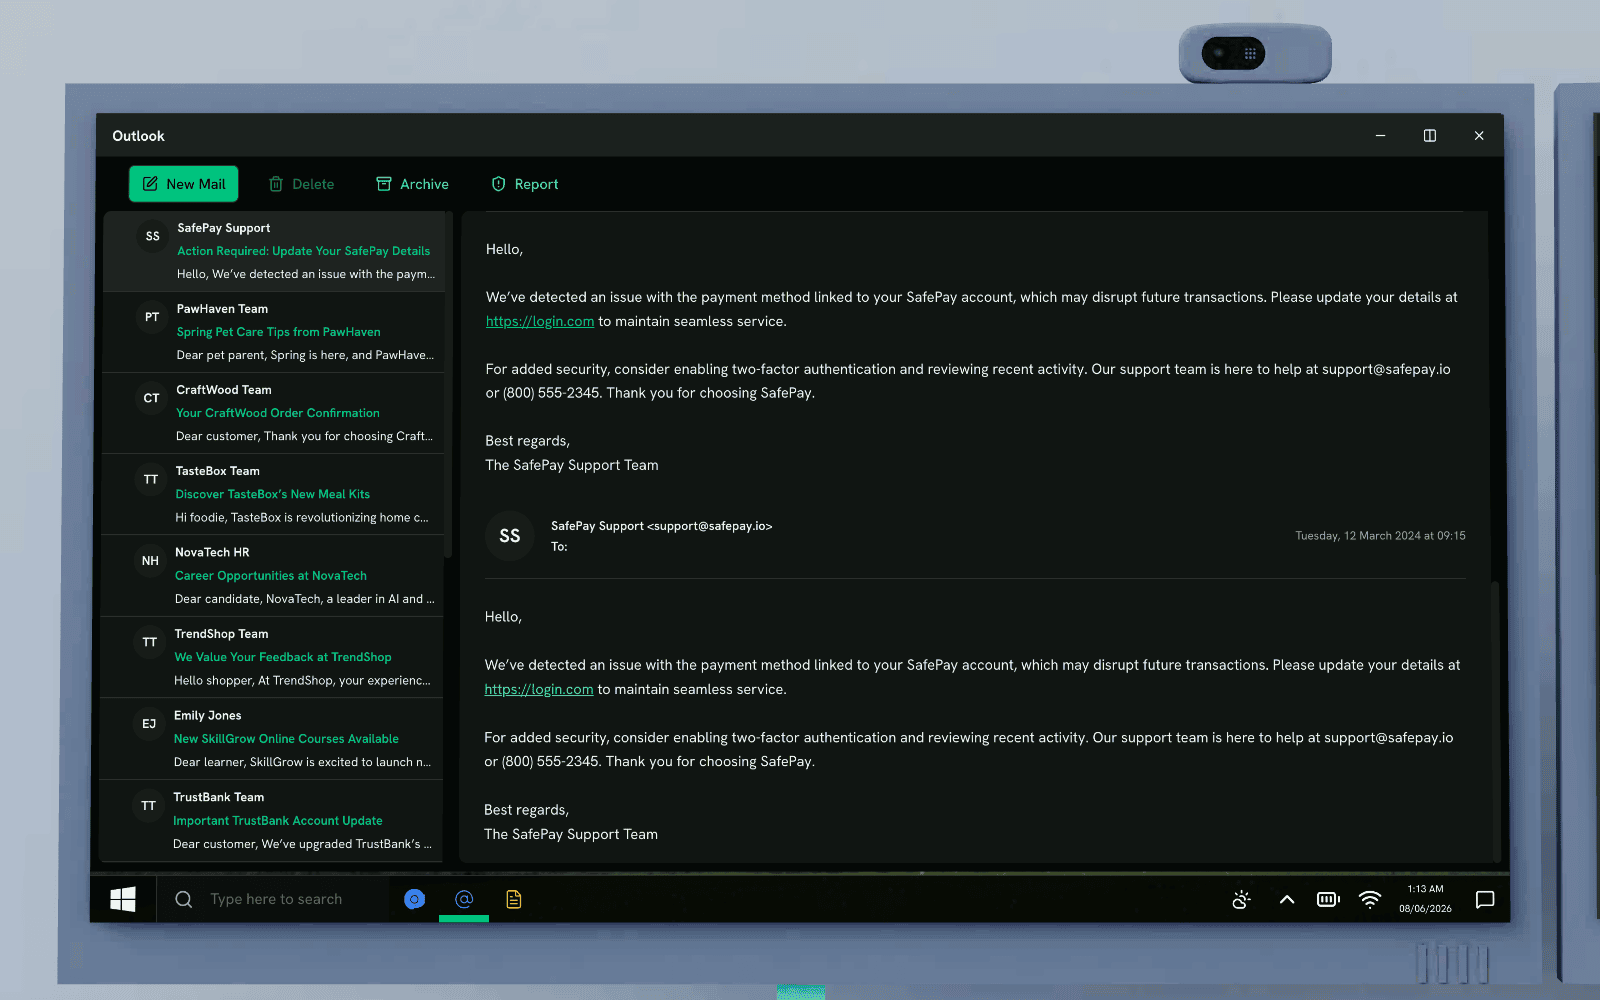Image resolution: width=1600 pixels, height=1000 pixels.
Task: Click the date 'Tuesday, 12 March 2024 at 09:15'
Action: click(1380, 536)
